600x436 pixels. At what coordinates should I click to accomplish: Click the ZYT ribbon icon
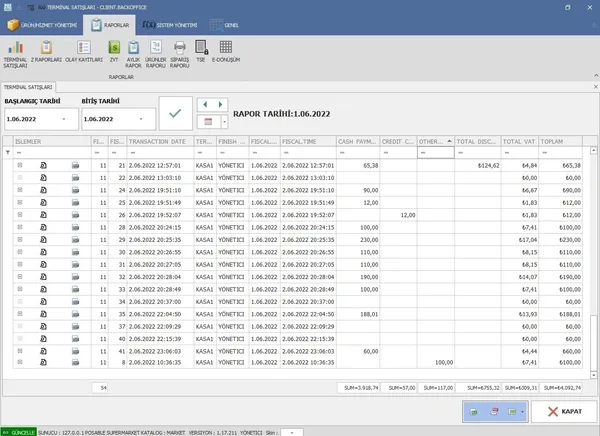coord(113,52)
